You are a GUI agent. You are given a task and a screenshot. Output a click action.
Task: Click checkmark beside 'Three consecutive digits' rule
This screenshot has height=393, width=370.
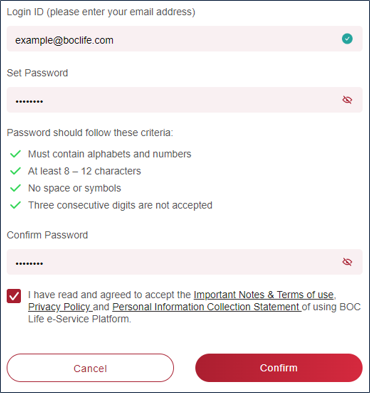tap(15, 205)
